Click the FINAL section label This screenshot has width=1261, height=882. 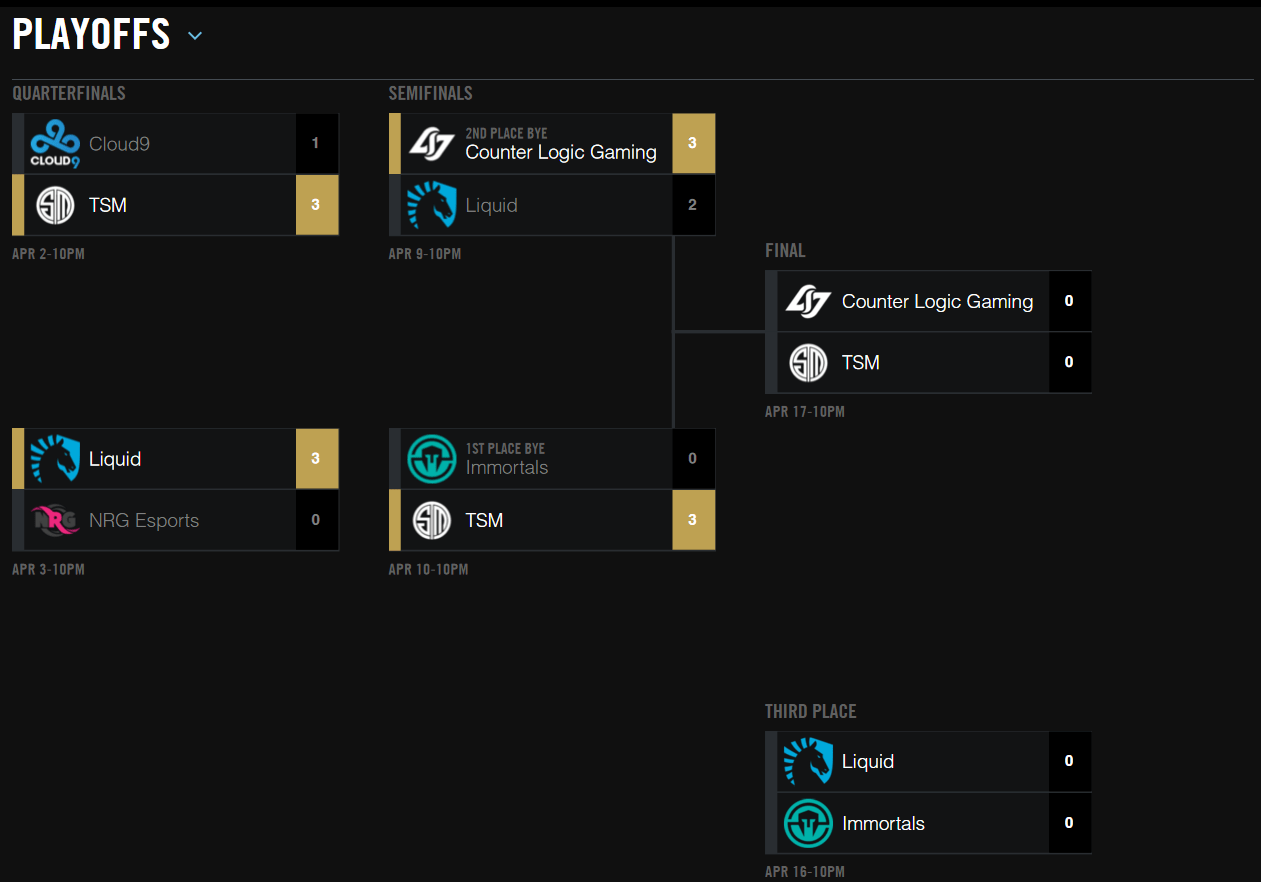tap(785, 251)
